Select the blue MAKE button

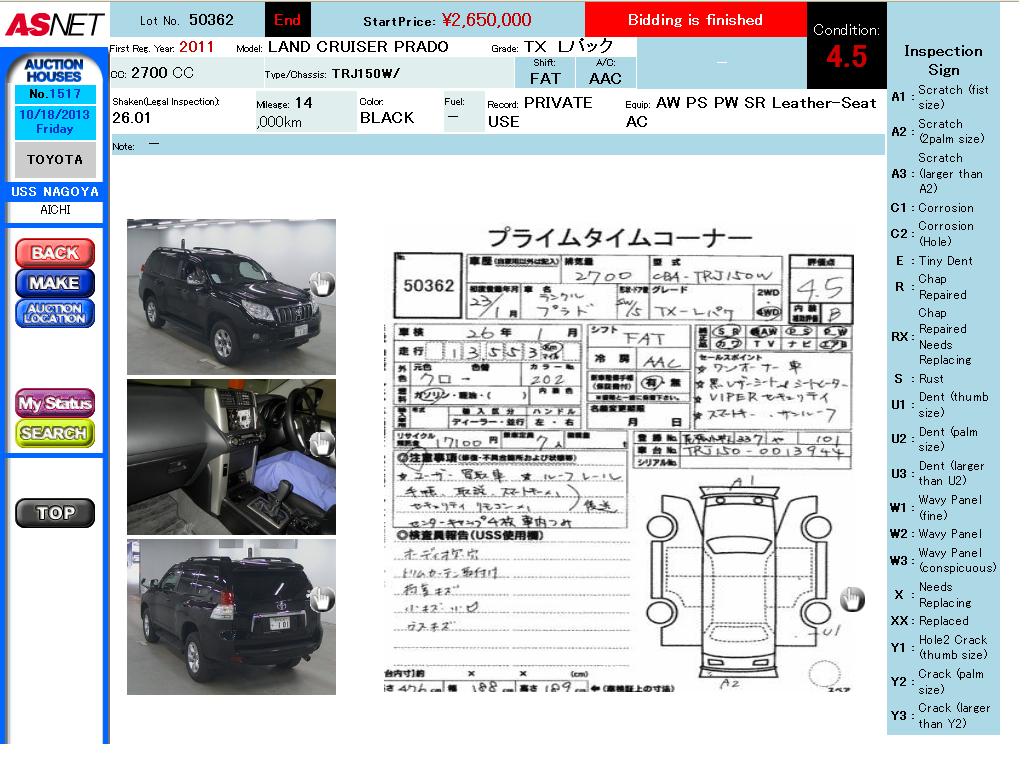(x=54, y=283)
